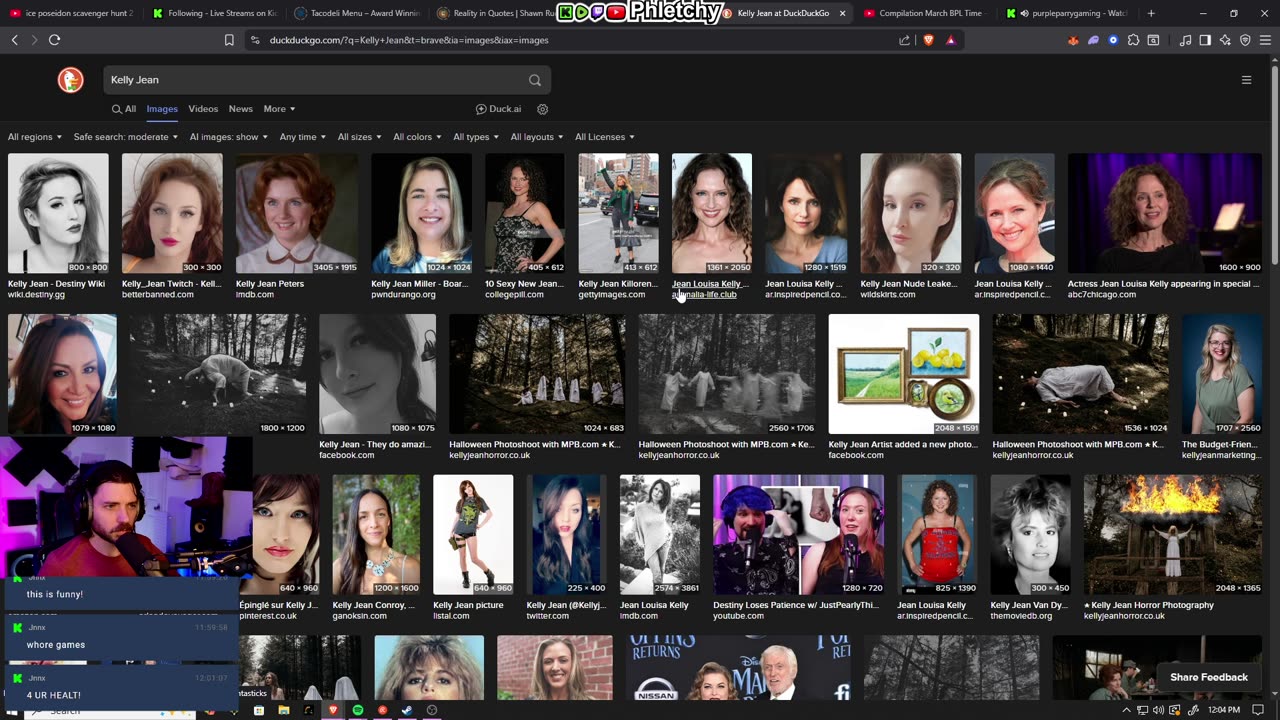Open the Jean Louisa Kelly amalia-life.club link
The image size is (1280, 720).
tap(710, 289)
